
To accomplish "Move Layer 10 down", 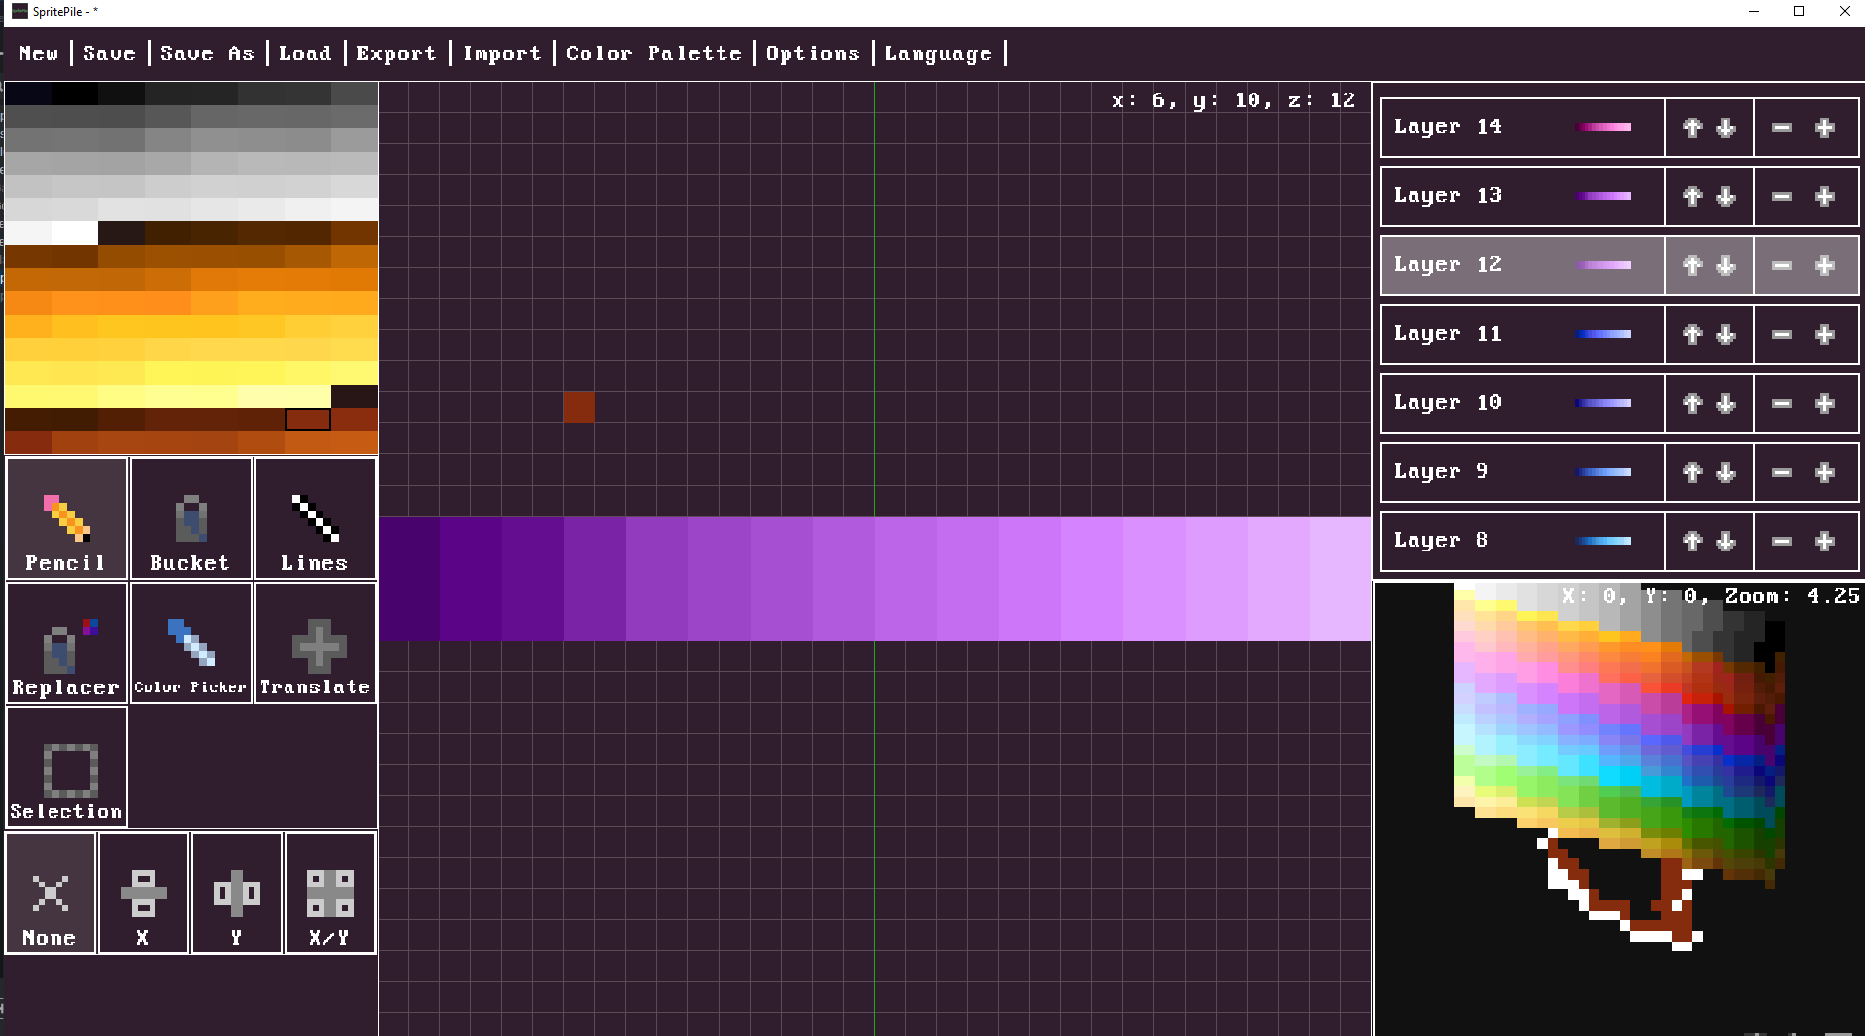I will click(1726, 403).
